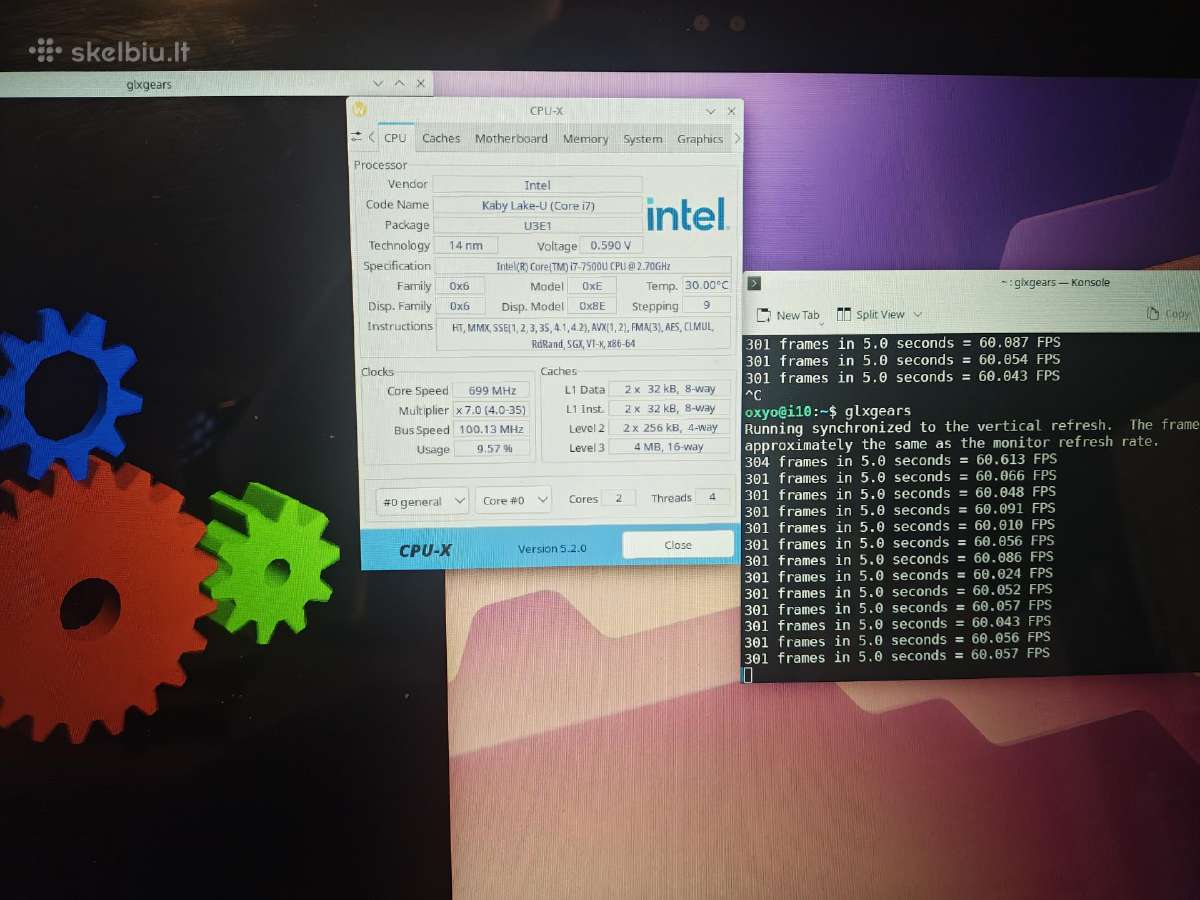Viewport: 1200px width, 900px height.
Task: Click the Multiplier value 'x 7.0 (4.0-35)'
Action: pos(491,410)
